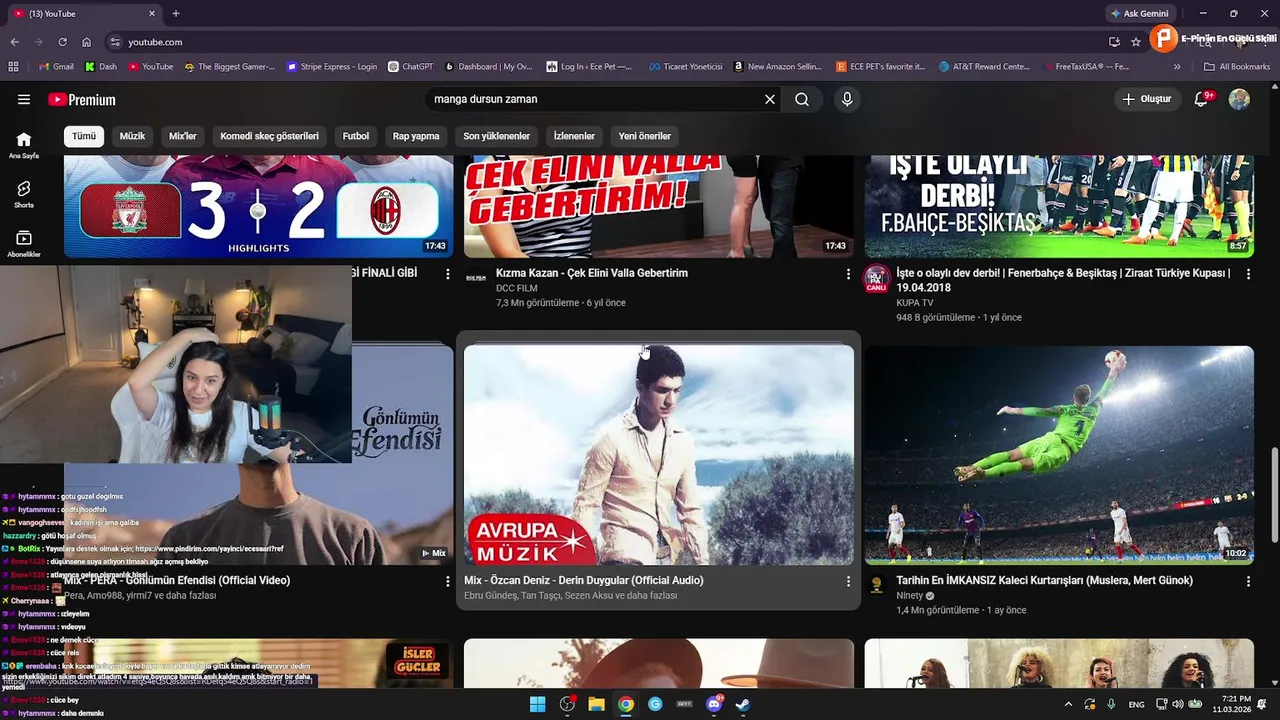1280x720 pixels.
Task: Open more options for Kızma Kazan video
Action: (x=848, y=274)
